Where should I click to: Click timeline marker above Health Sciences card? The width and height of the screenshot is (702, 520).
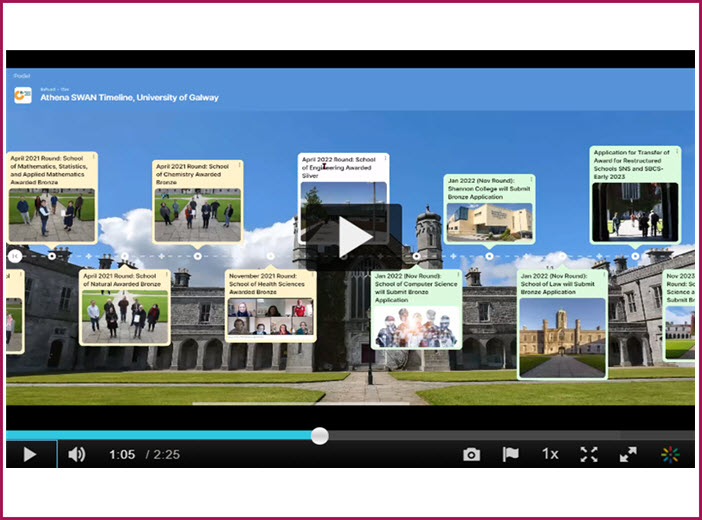click(x=270, y=256)
